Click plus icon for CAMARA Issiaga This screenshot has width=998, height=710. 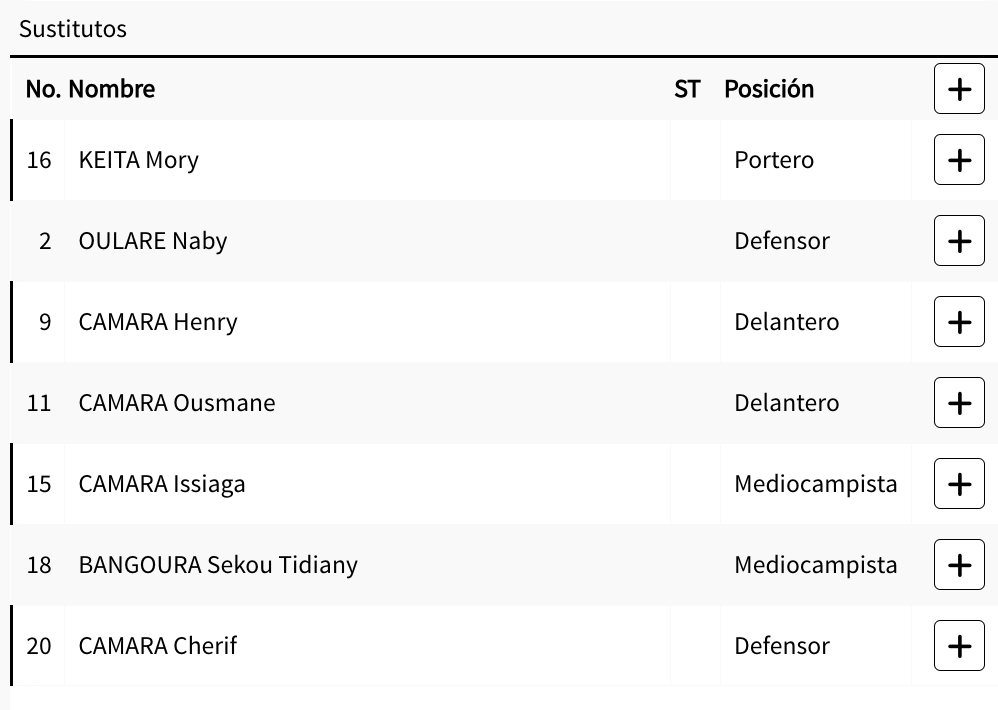click(x=959, y=484)
